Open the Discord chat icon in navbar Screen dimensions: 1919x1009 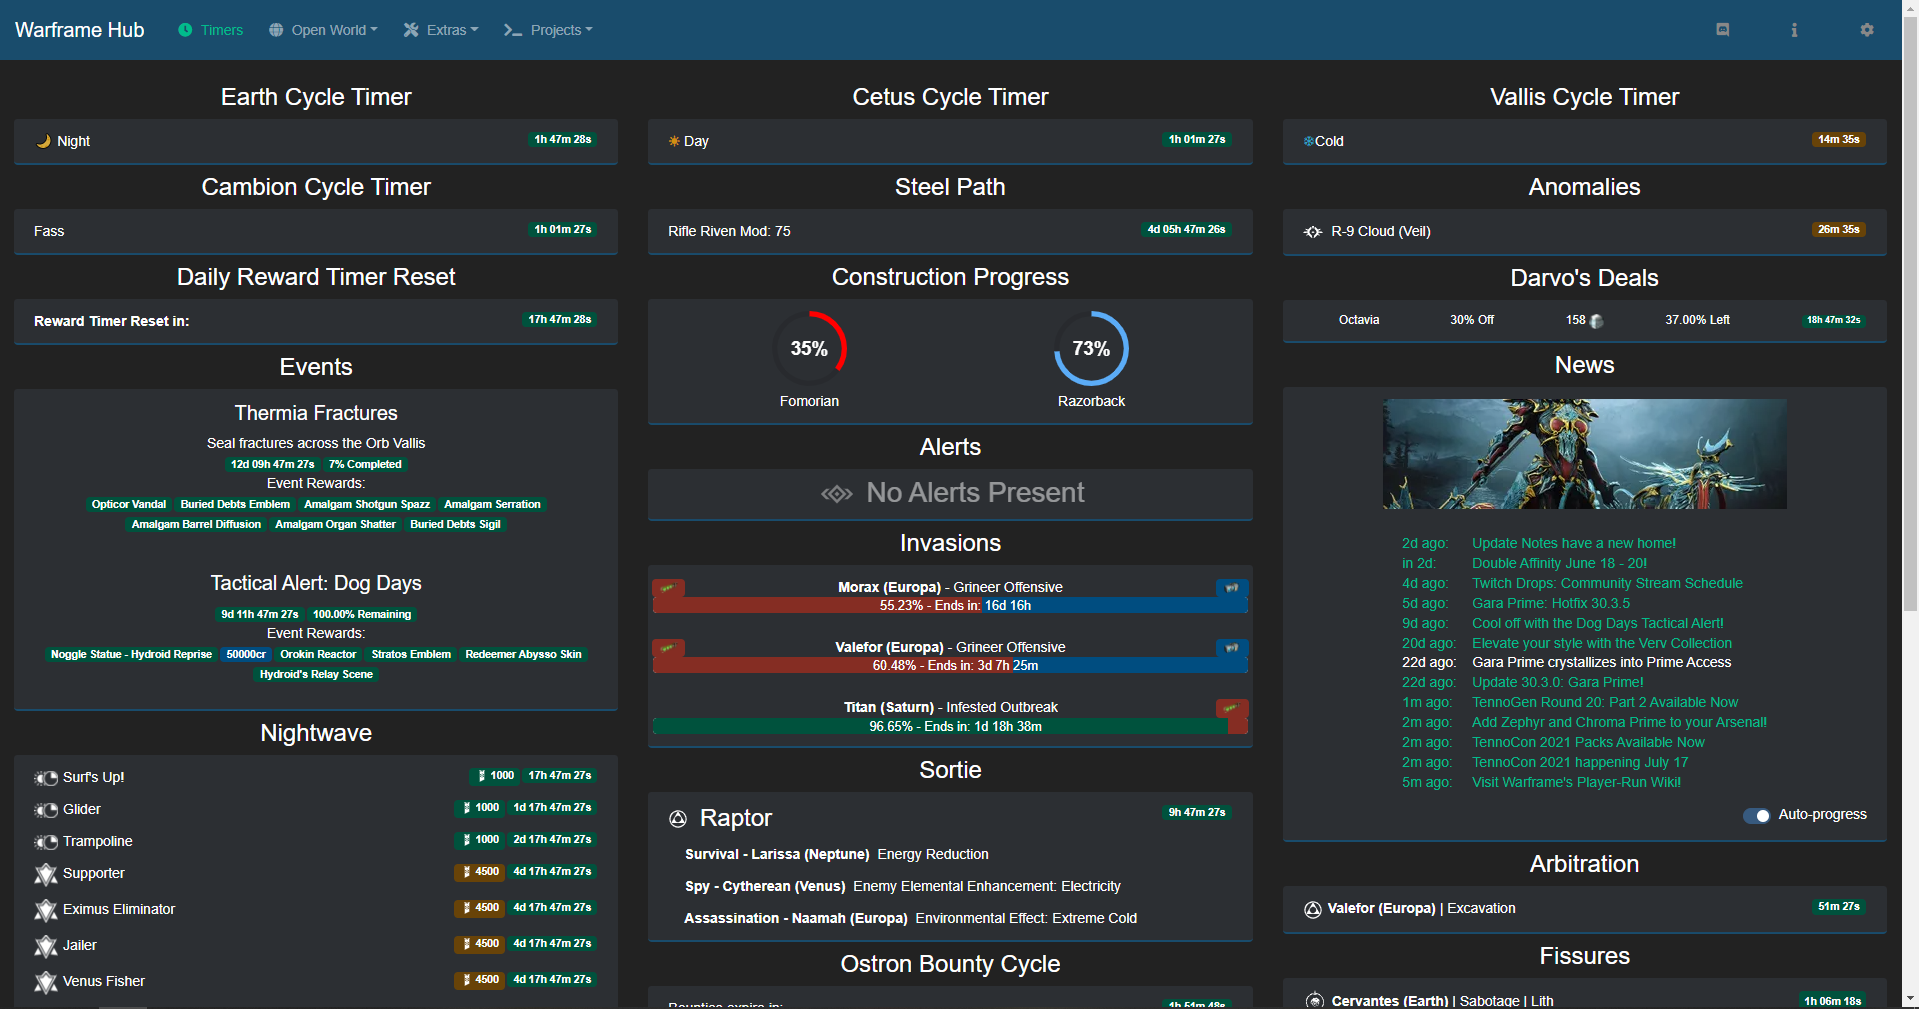coord(1722,30)
